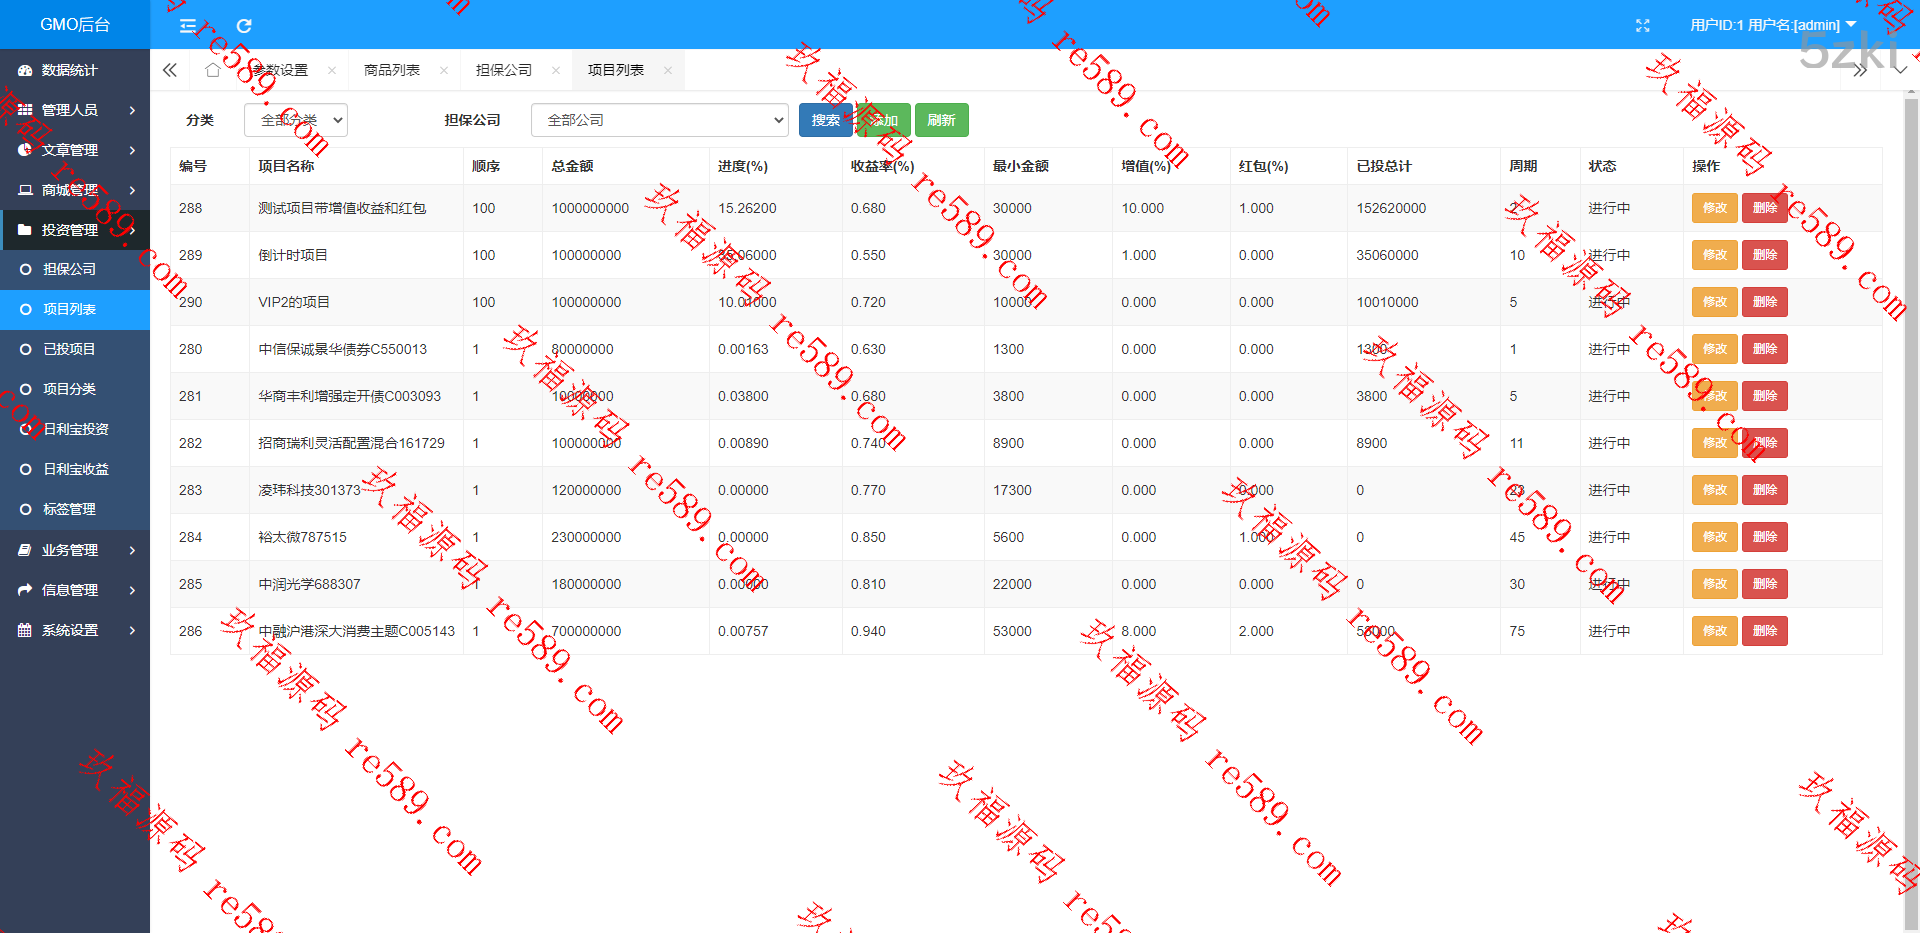Click the sidebar collapse menu icon
This screenshot has width=1920, height=933.
[x=188, y=26]
